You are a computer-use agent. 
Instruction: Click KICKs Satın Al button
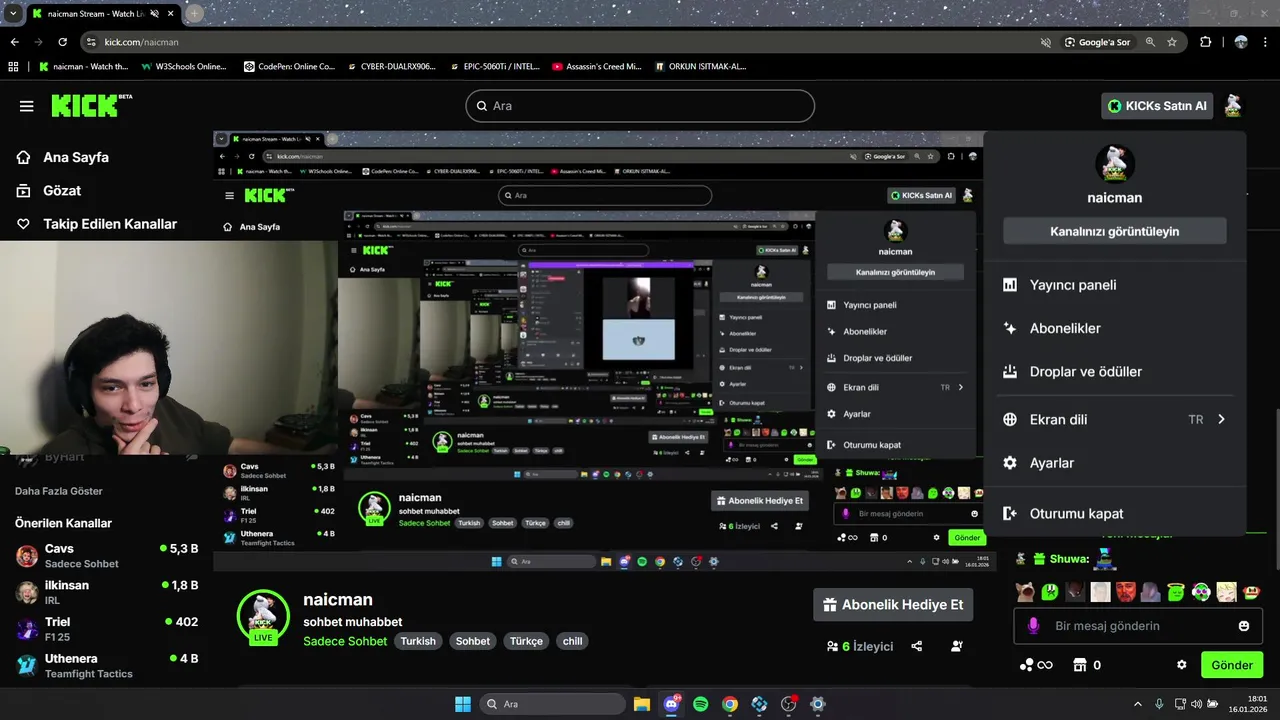[1157, 105]
